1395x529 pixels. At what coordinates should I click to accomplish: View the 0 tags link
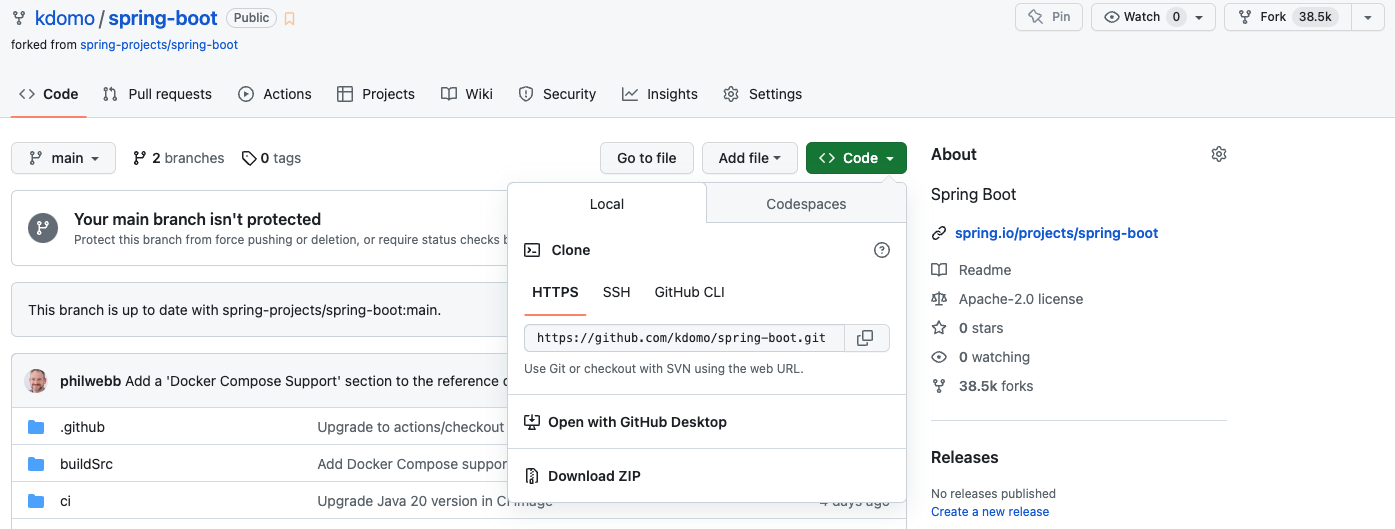click(x=271, y=158)
